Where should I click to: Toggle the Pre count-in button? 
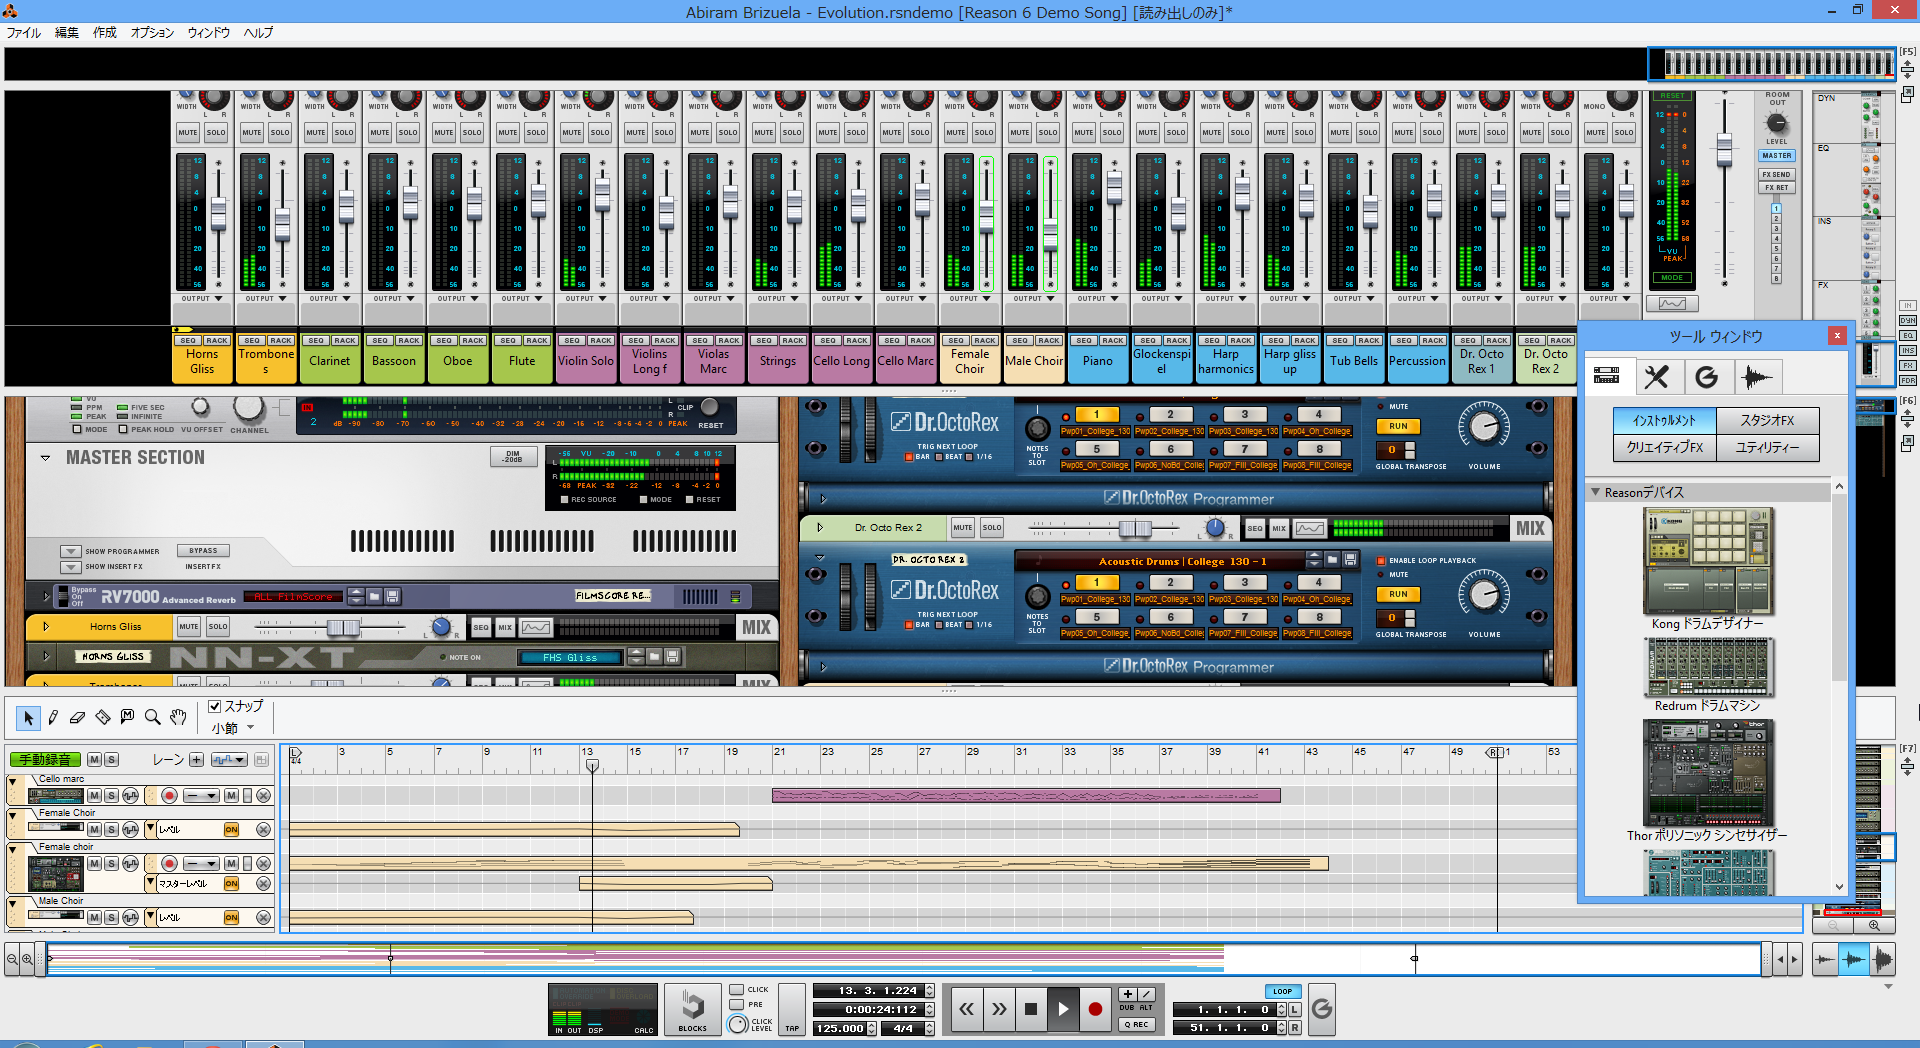tap(737, 1004)
